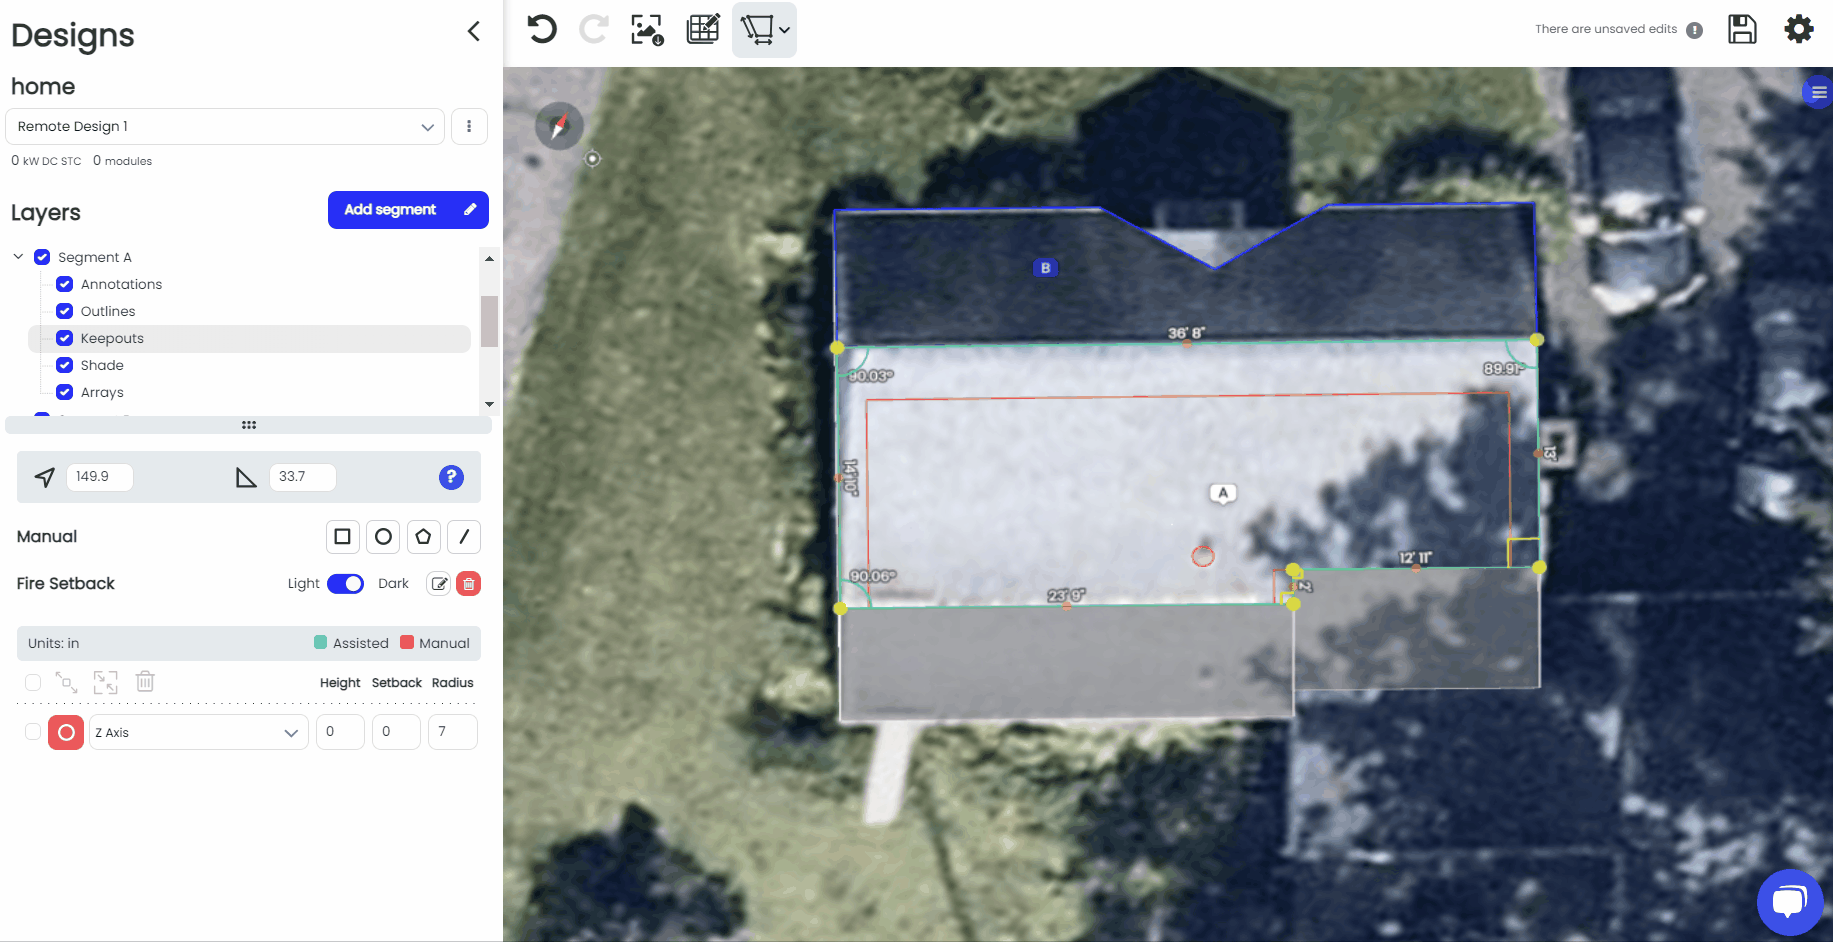Viewport: 1833px width, 942px height.
Task: Click the Add segment button
Action: [408, 210]
